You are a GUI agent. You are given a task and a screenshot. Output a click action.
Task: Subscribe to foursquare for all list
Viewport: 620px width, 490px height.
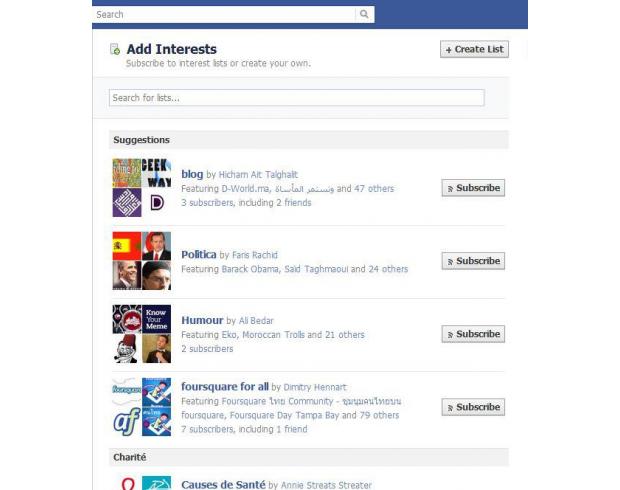pos(473,407)
